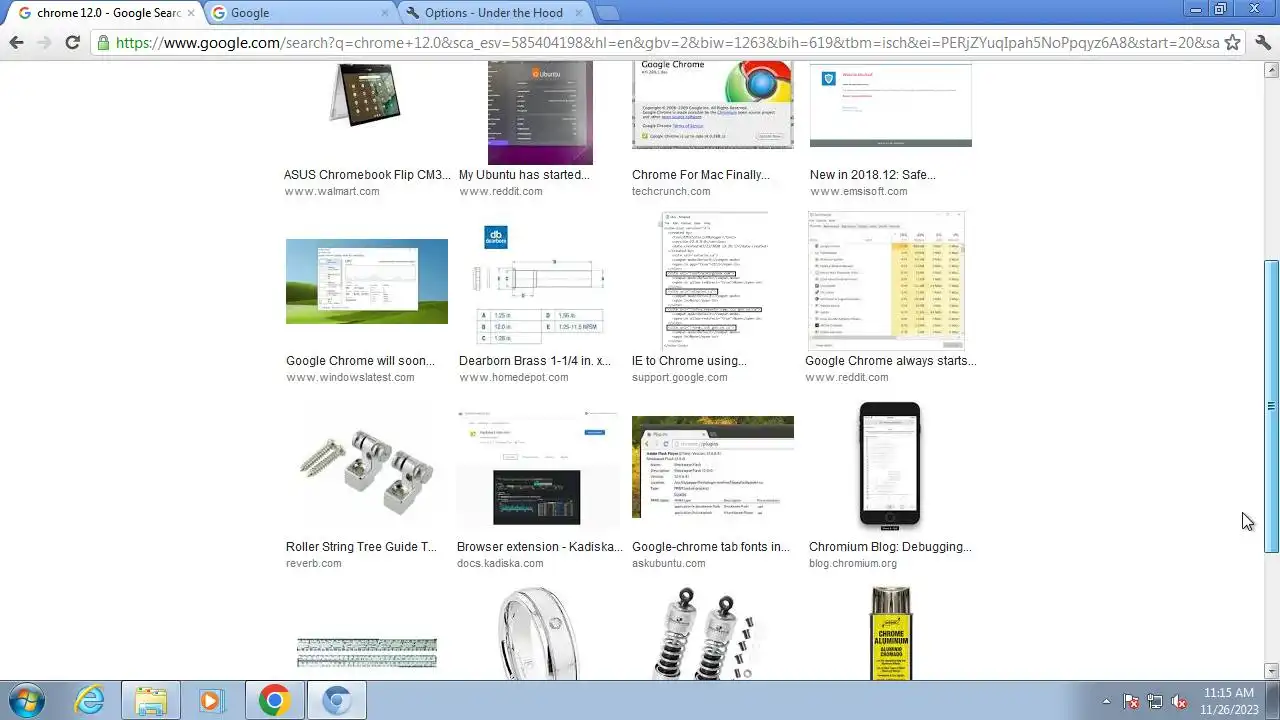Open Windows Media Player from the taskbar
Screen dimensions: 1280x720
(211, 700)
